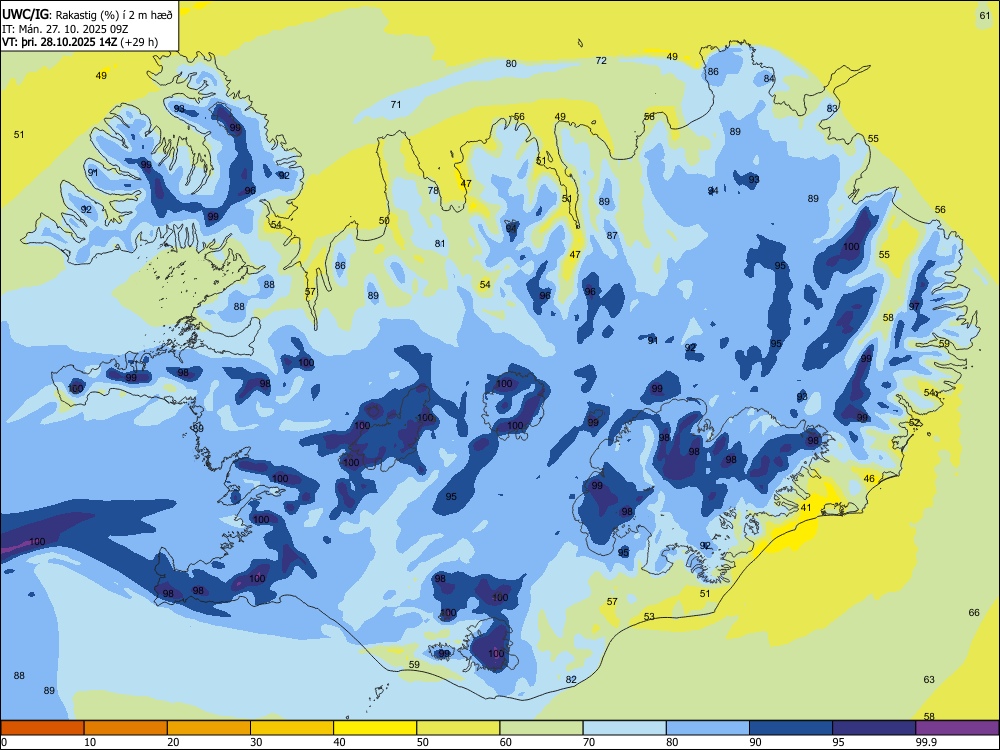Click the '78' humidity value on the map
Image resolution: width=1000 pixels, height=750 pixels.
[x=433, y=191]
